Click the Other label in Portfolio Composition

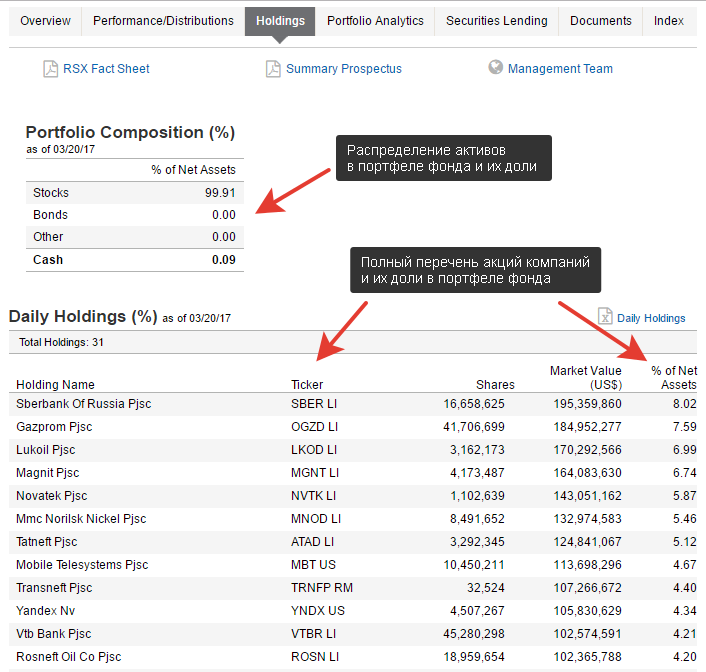[x=48, y=237]
